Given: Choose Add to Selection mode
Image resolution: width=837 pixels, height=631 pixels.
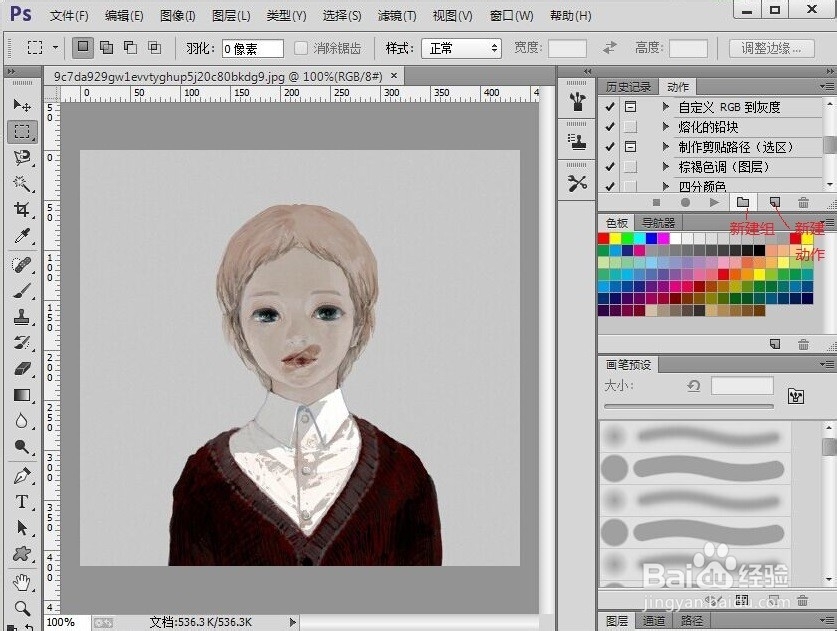Looking at the screenshot, I should coord(107,48).
